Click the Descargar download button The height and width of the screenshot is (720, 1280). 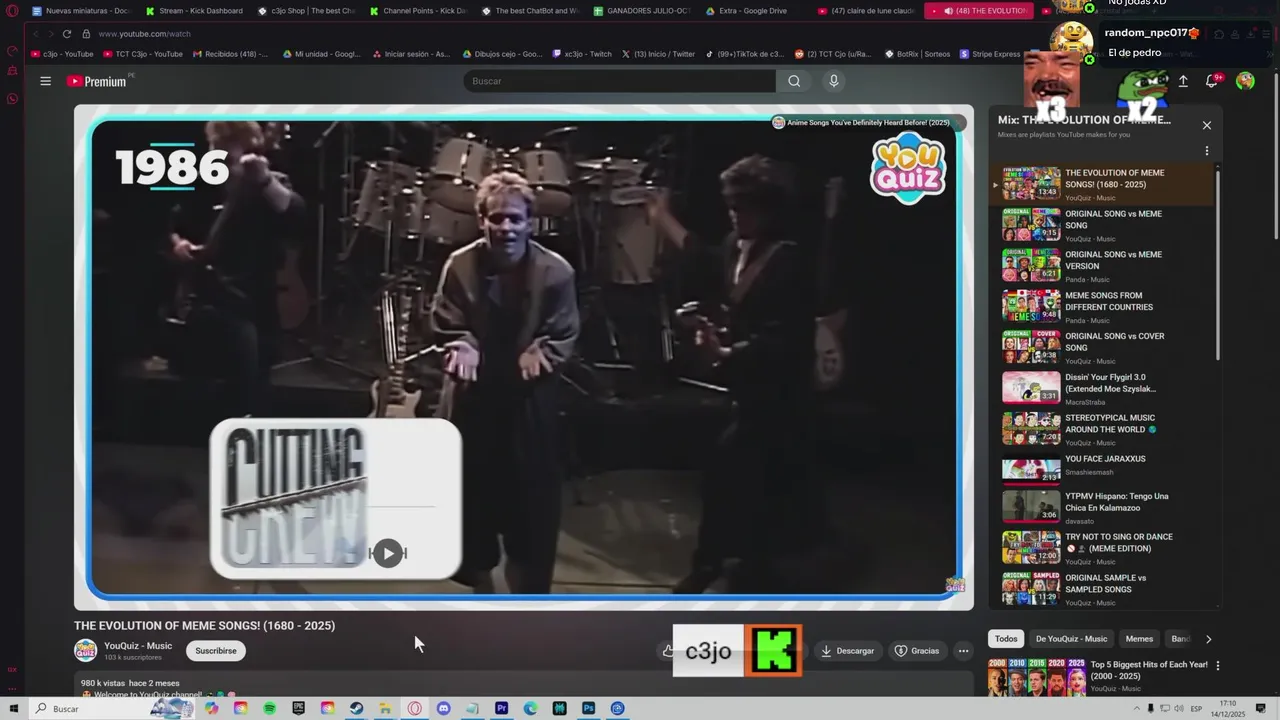pos(847,651)
